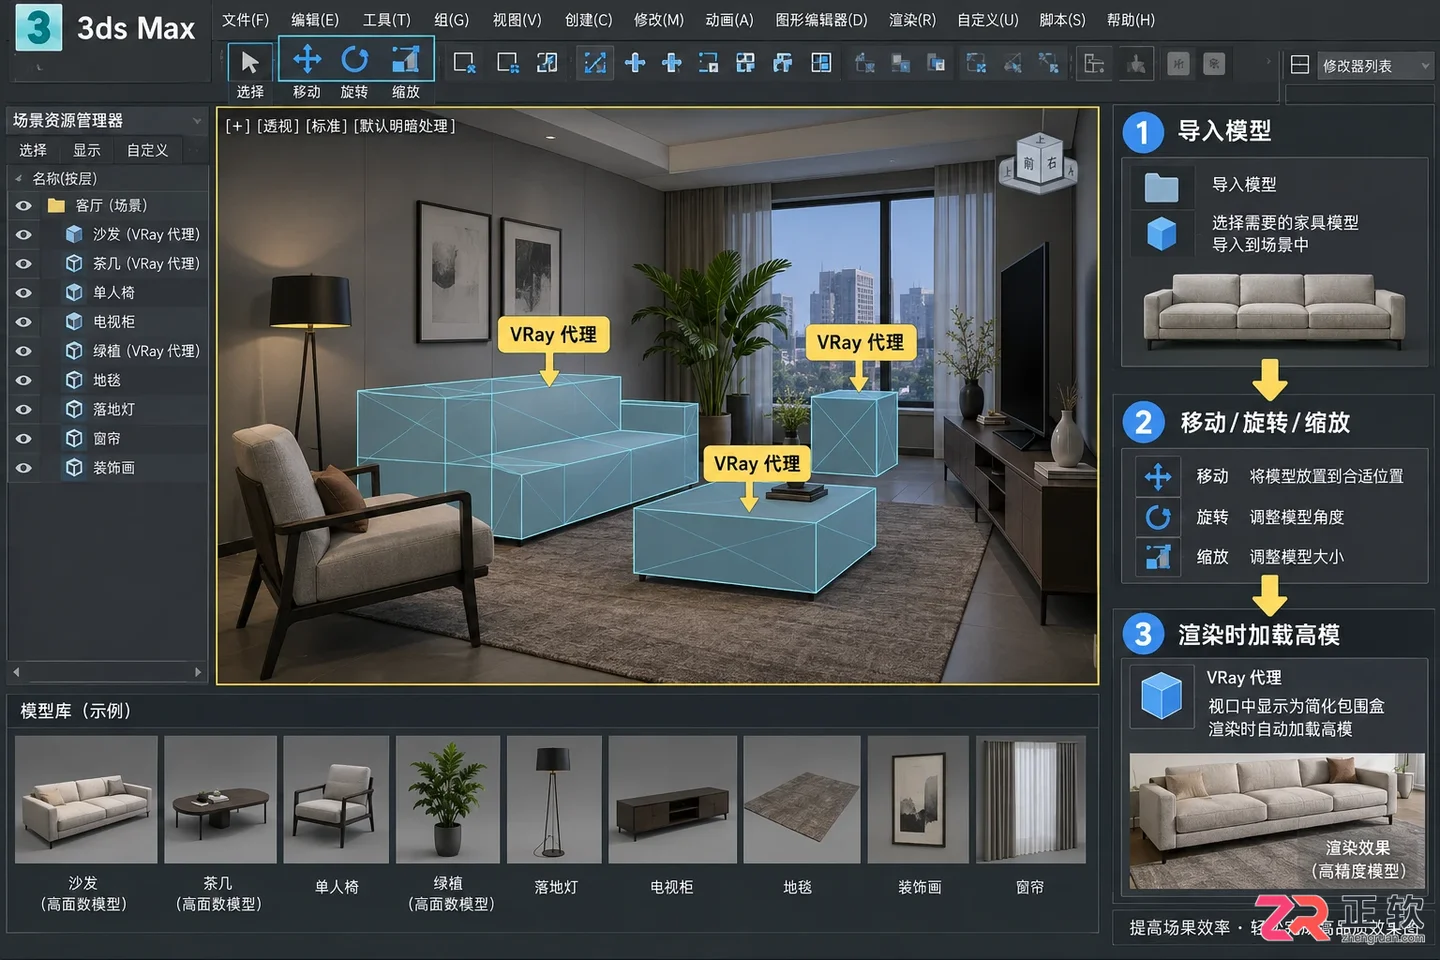Viewport: 1440px width, 960px height.
Task: Click the blue folder icon beside 导入模型
Action: (1161, 186)
